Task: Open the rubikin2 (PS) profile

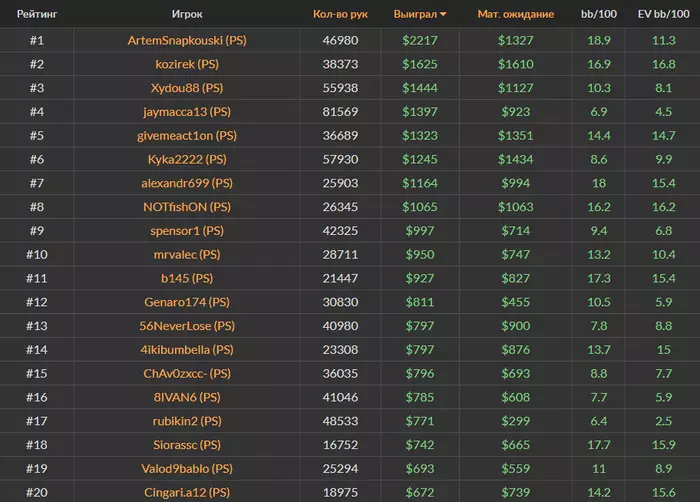Action: [x=187, y=421]
